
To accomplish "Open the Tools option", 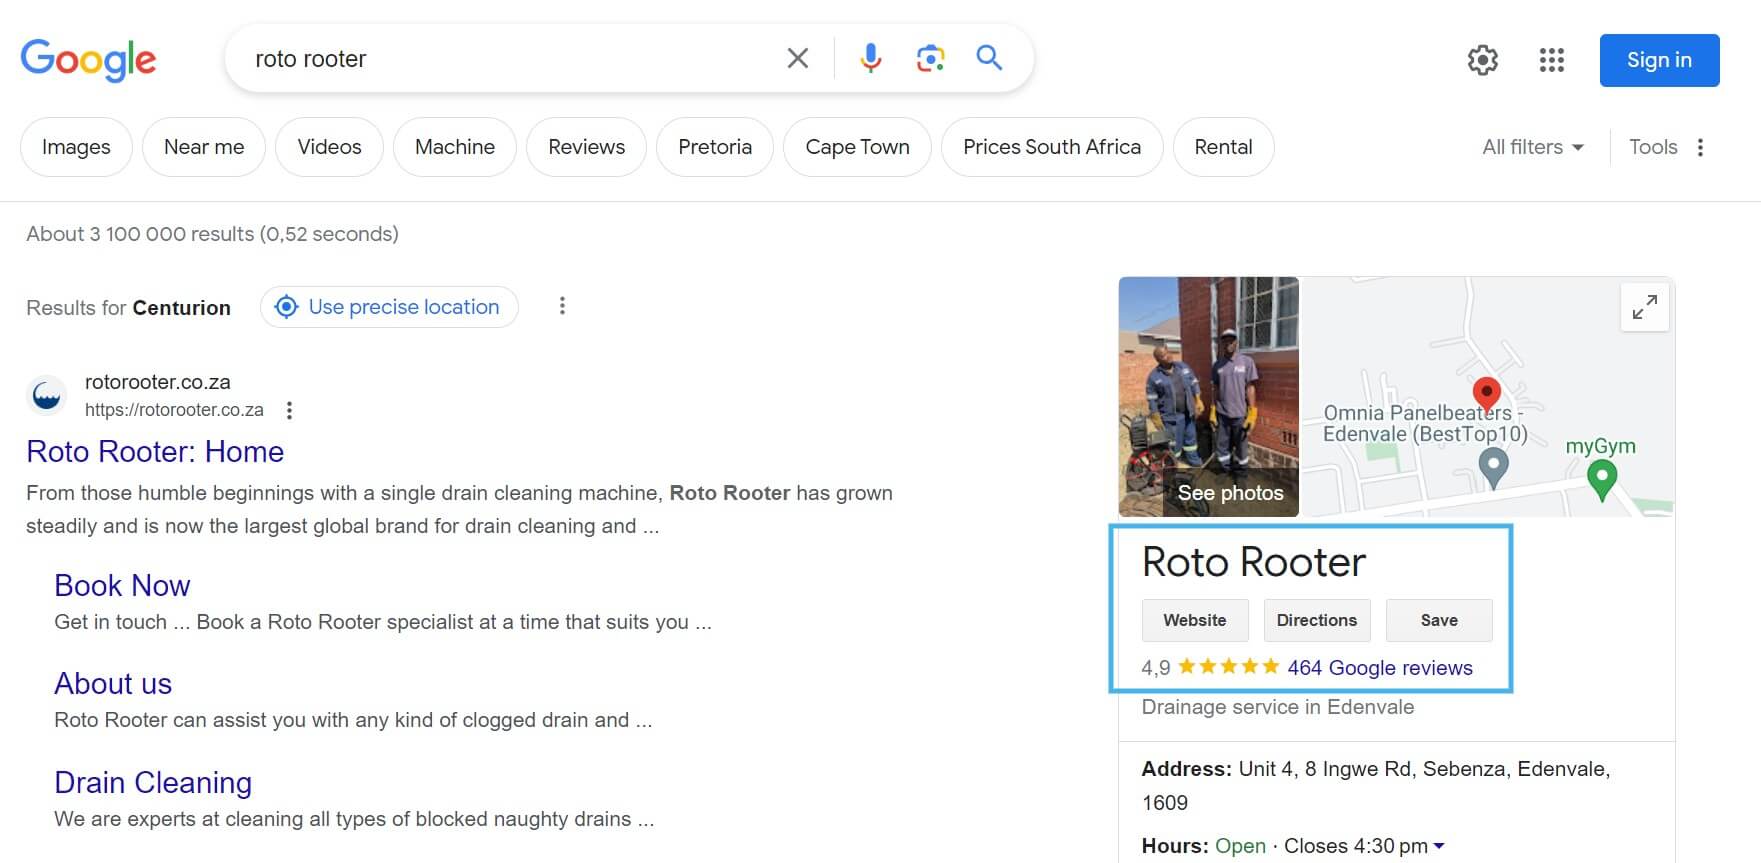I will coord(1653,147).
